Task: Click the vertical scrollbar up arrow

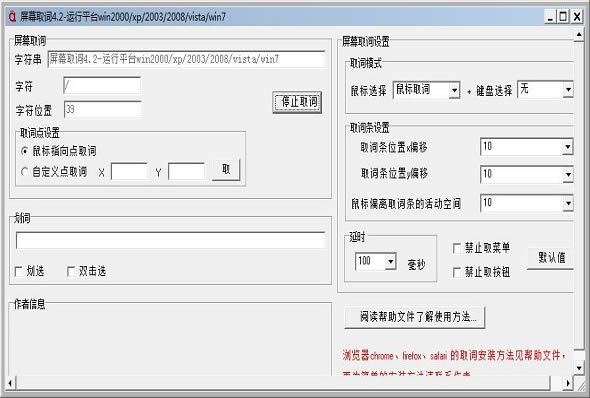Action: pos(579,35)
